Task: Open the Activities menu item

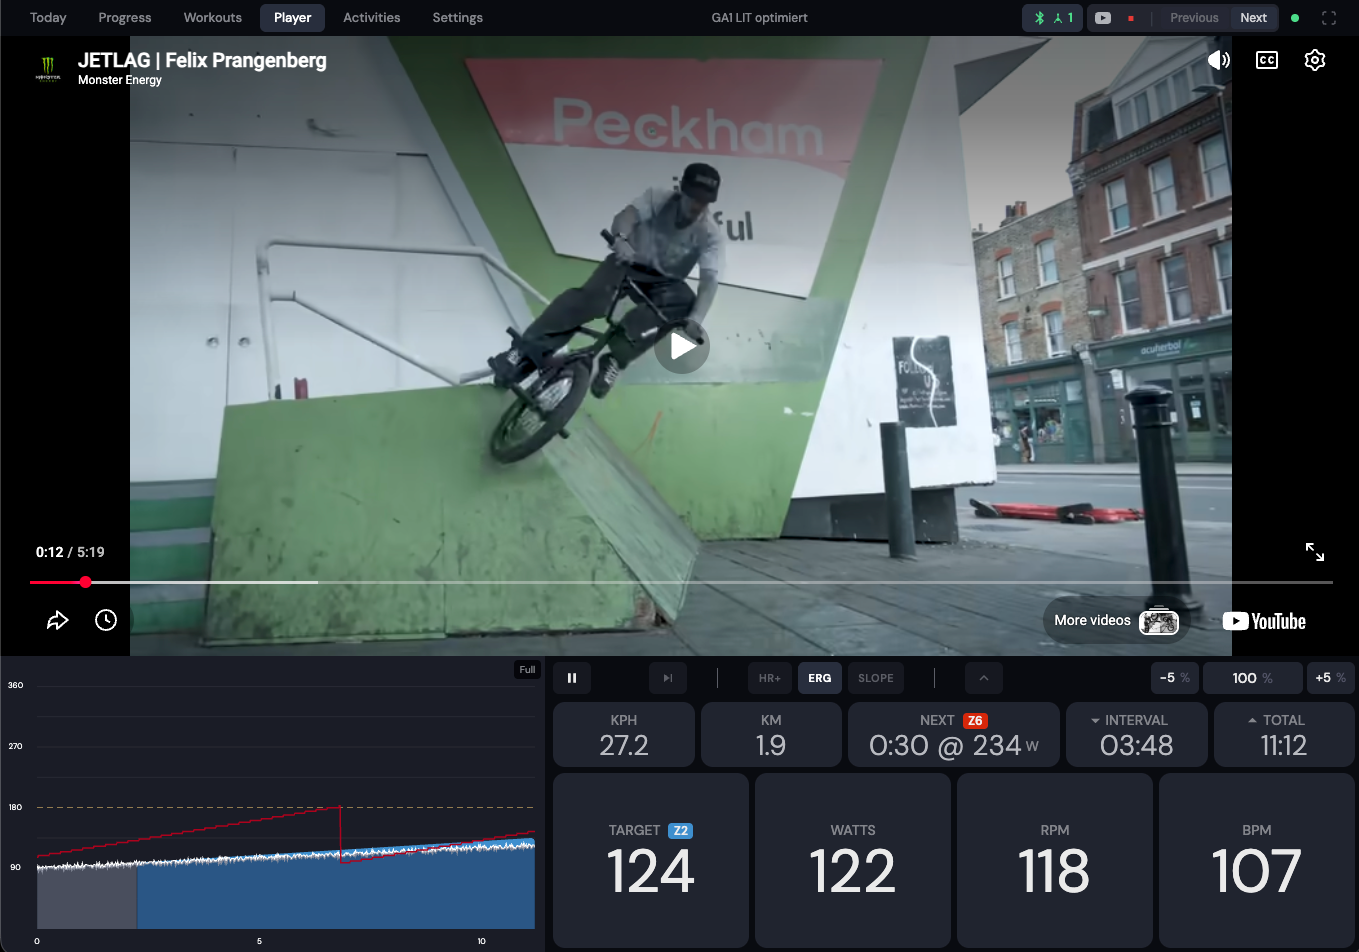Action: [x=371, y=17]
